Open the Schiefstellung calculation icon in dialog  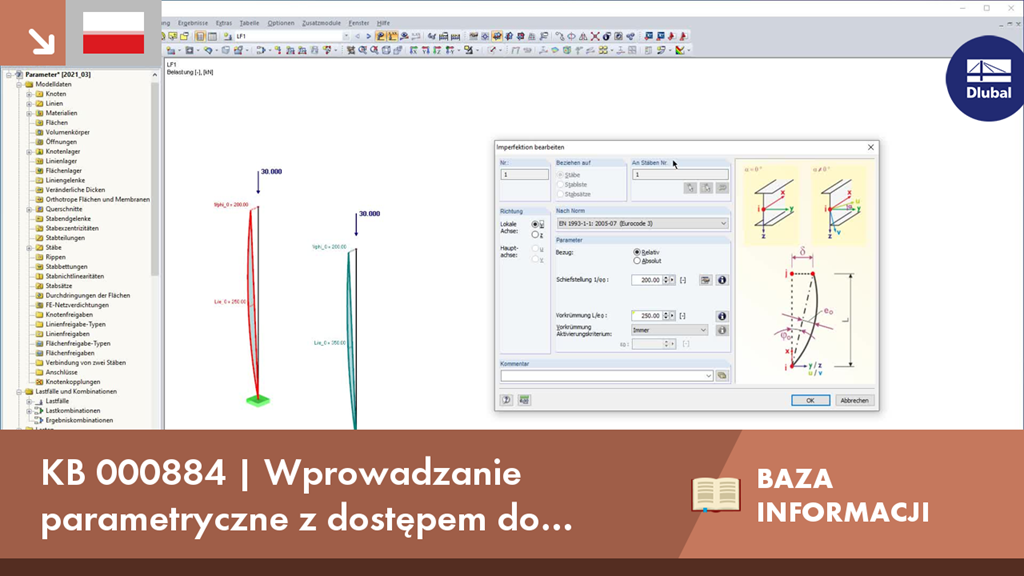pos(705,280)
